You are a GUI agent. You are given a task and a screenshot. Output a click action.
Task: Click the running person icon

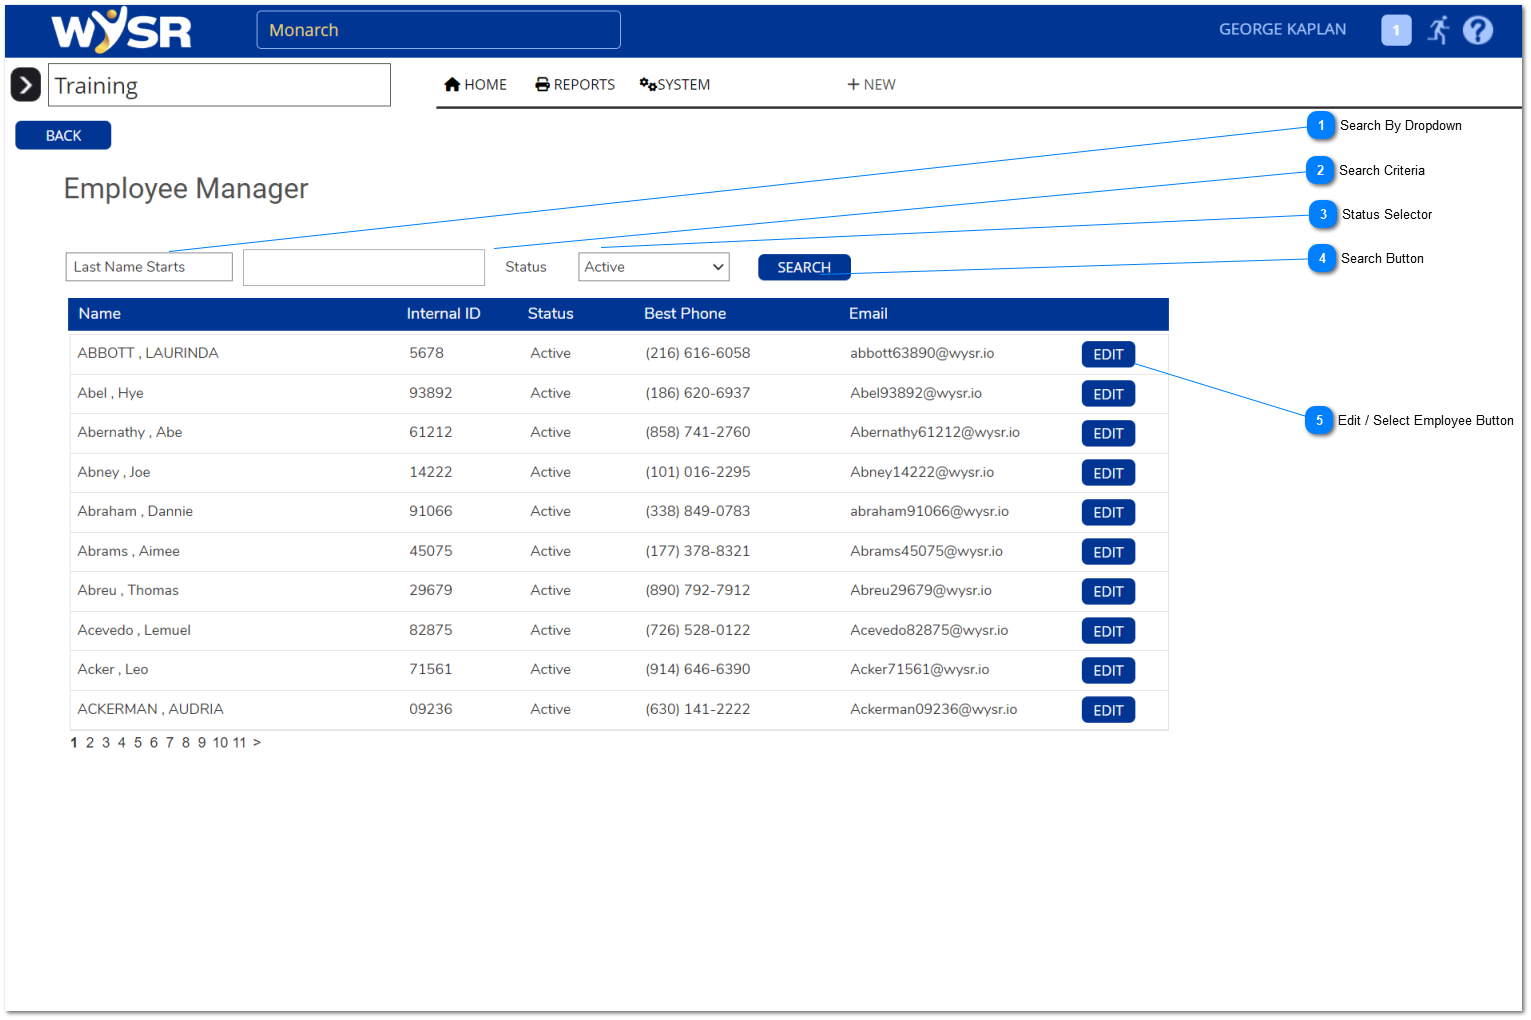pos(1438,30)
